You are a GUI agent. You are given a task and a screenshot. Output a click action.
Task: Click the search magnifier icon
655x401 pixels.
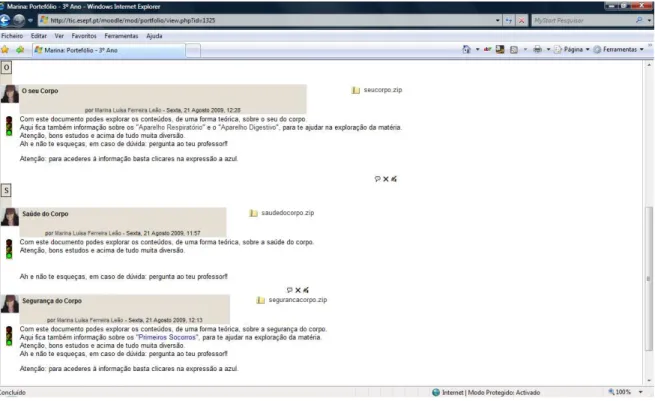pyautogui.click(x=639, y=20)
